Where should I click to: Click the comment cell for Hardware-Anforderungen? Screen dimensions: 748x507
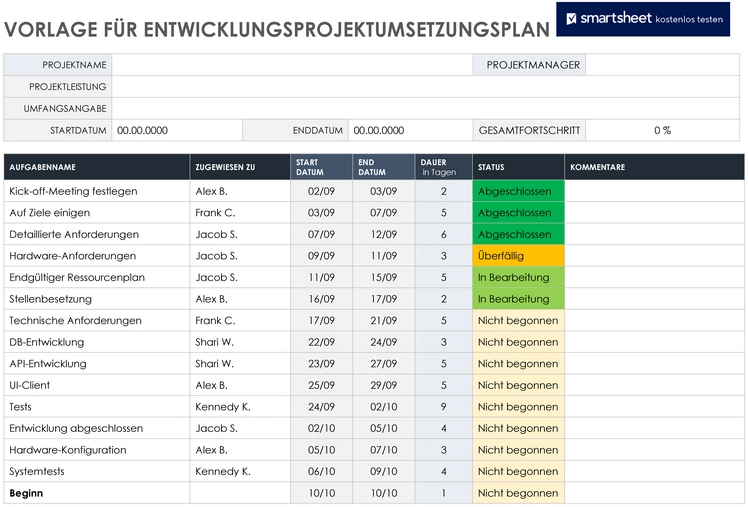654,256
